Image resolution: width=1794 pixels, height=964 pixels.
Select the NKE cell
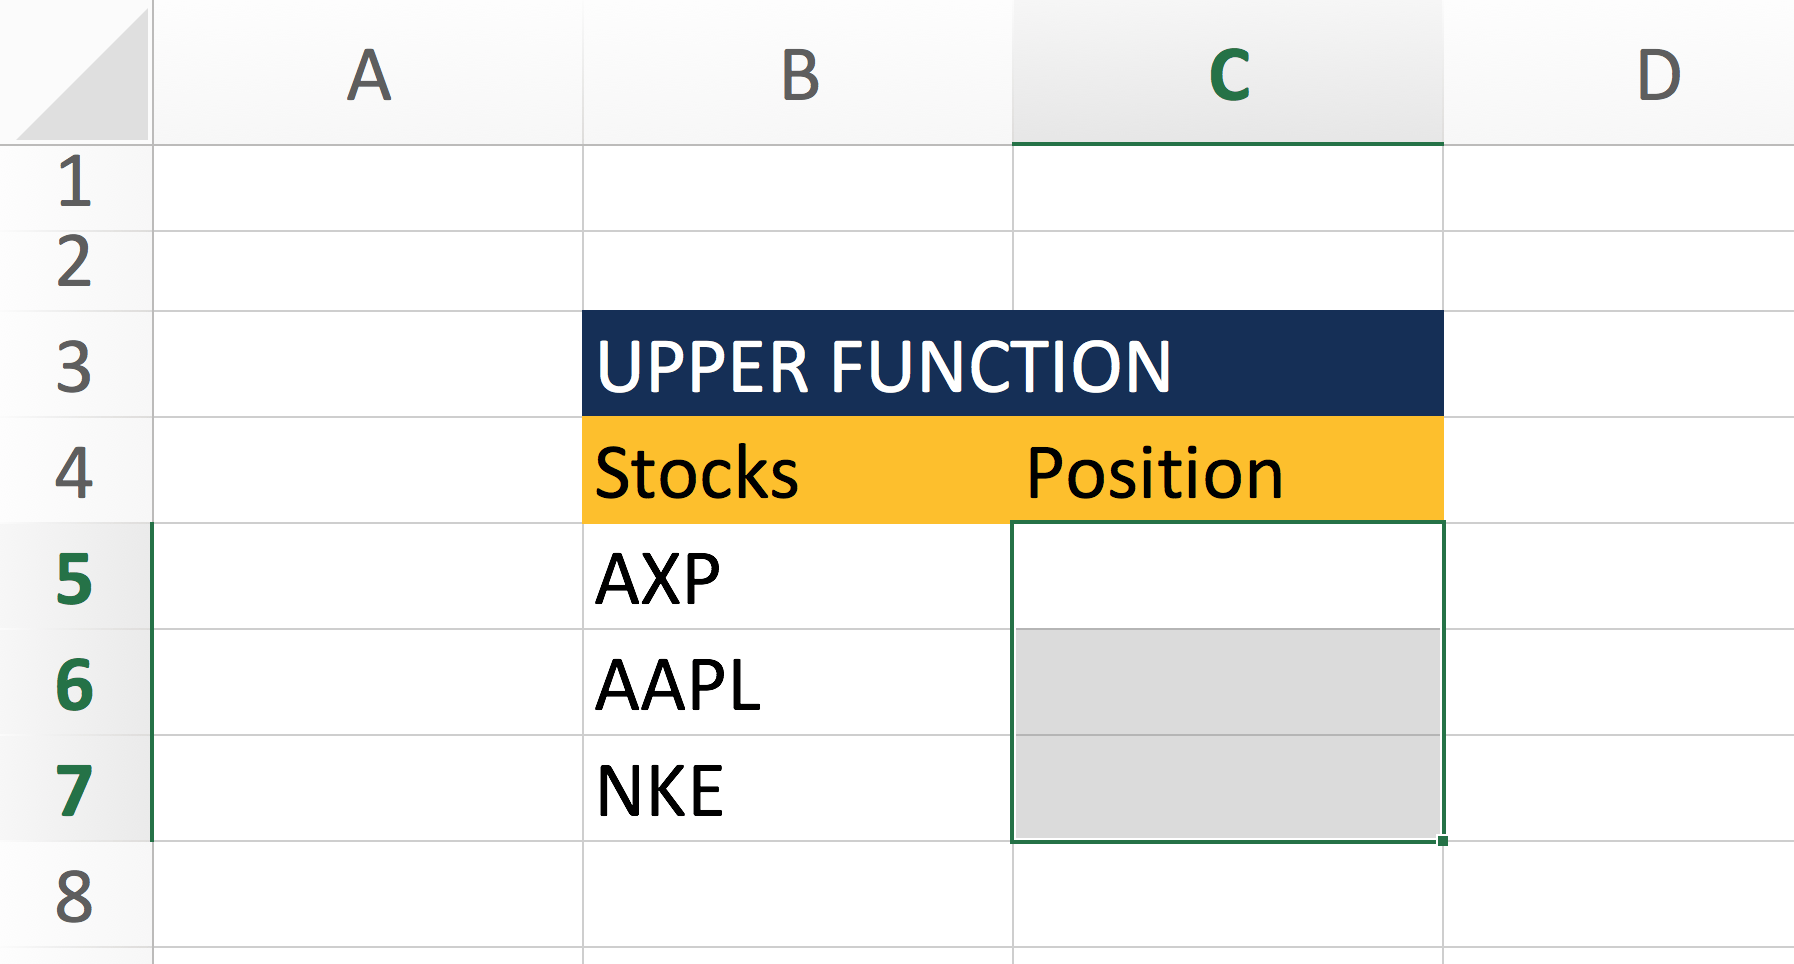coord(798,788)
